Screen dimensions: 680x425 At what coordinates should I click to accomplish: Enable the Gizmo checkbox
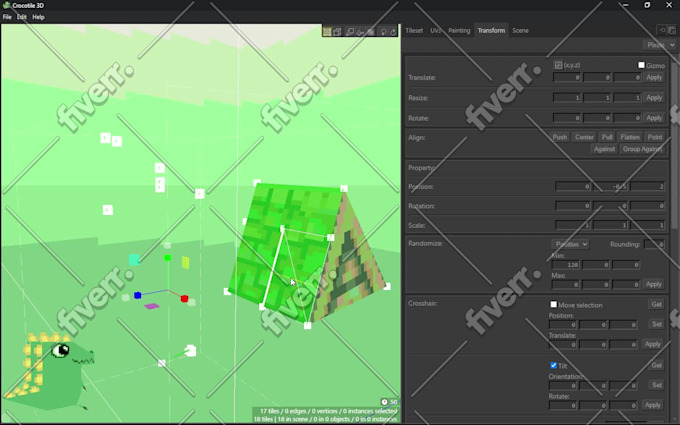click(x=641, y=65)
